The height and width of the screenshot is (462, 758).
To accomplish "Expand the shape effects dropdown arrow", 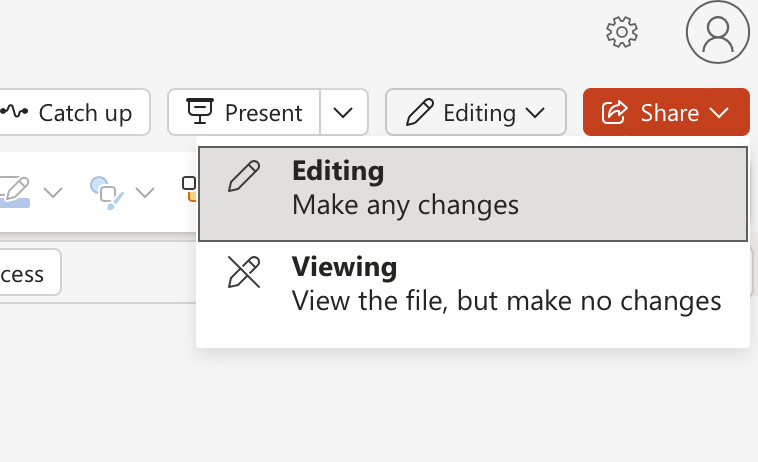I will tap(145, 191).
